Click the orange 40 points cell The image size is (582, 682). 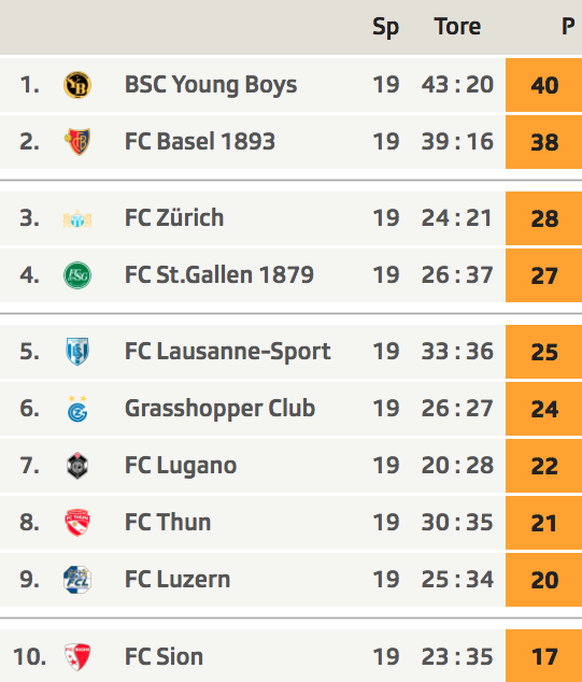[x=544, y=85]
